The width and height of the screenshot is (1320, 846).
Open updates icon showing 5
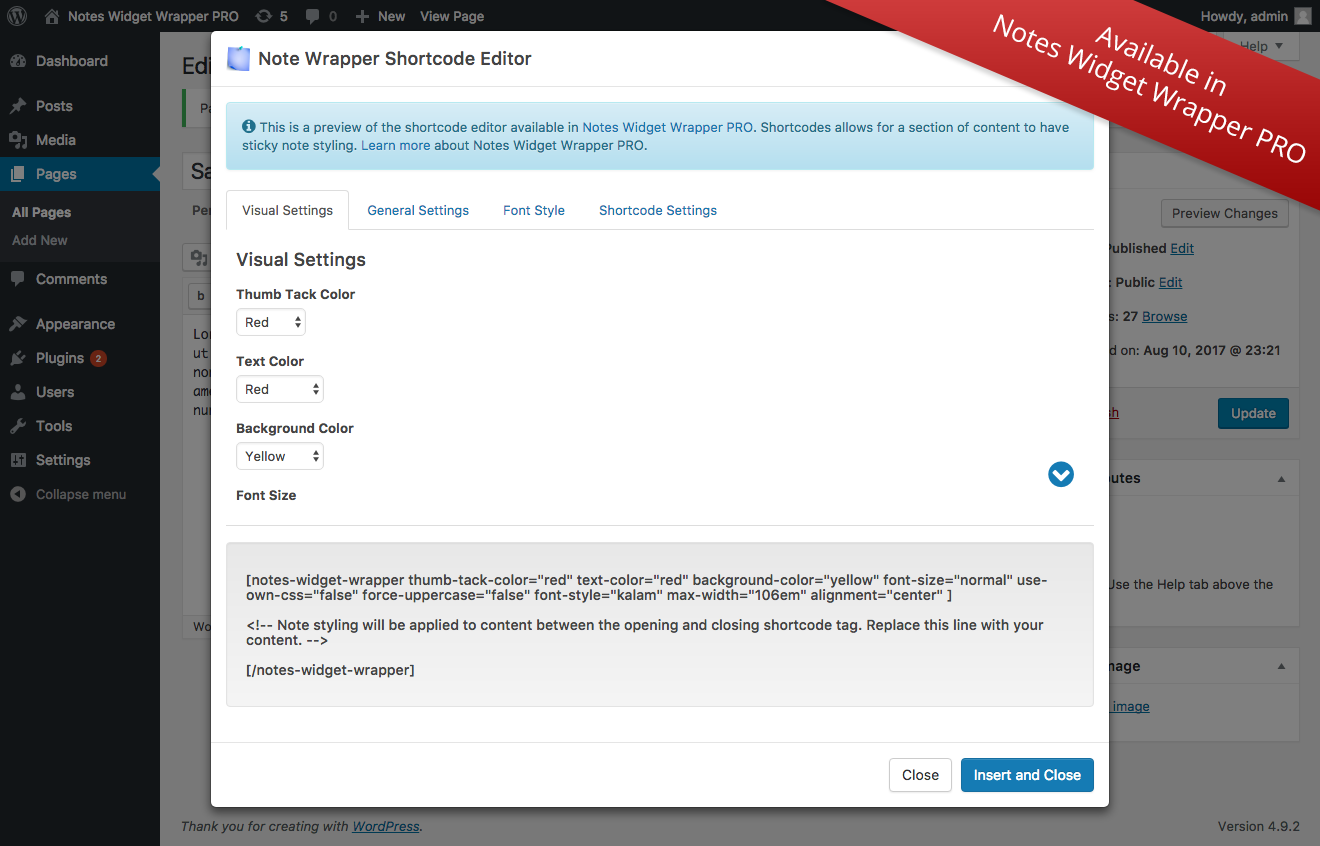(x=263, y=16)
